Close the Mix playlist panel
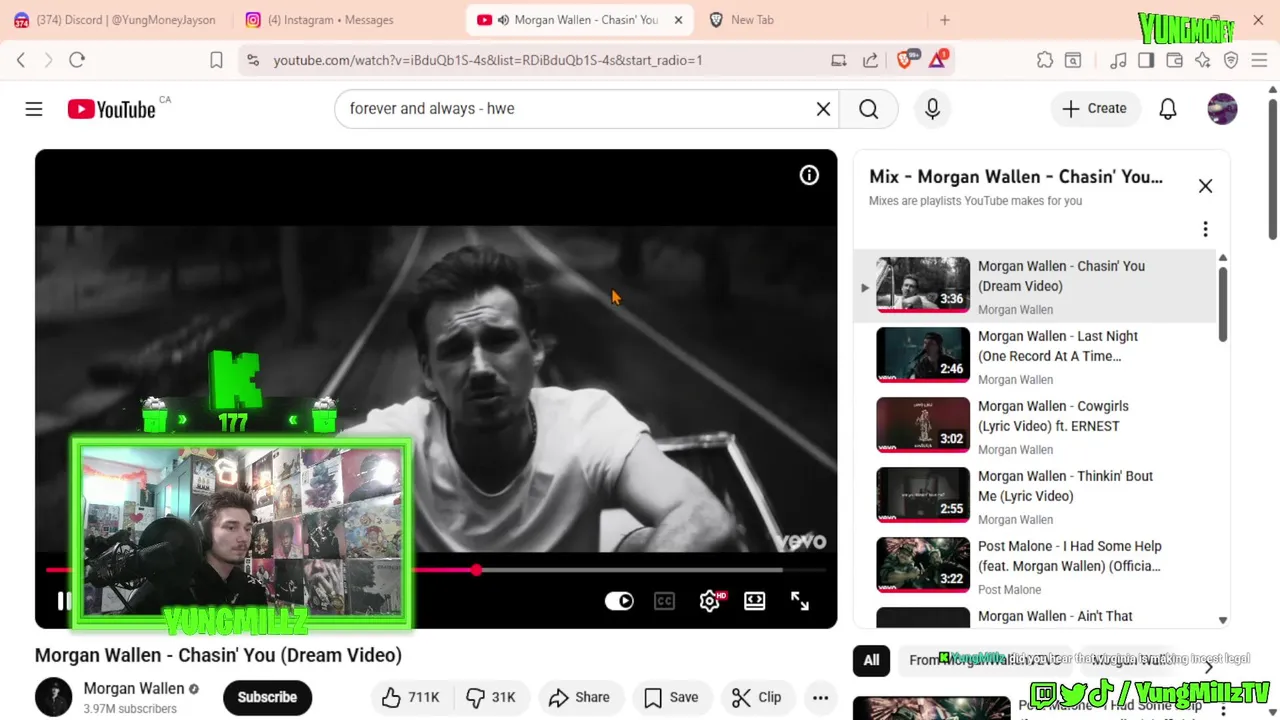Screen dimensions: 1280x720 [1205, 186]
